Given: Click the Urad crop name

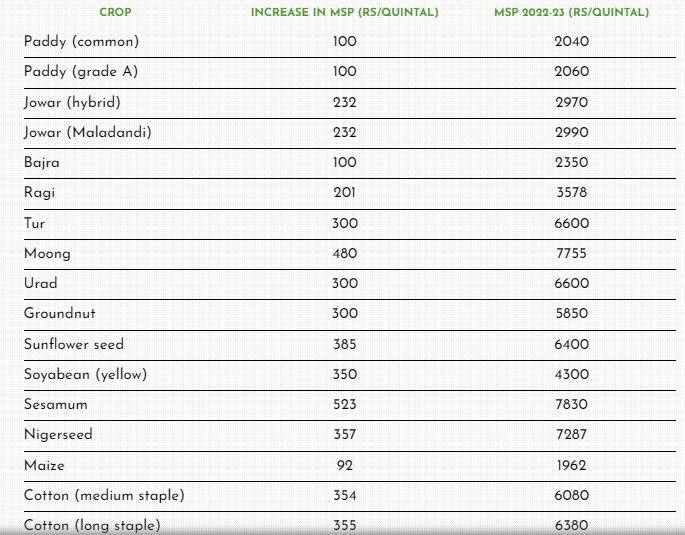Looking at the screenshot, I should (40, 283).
